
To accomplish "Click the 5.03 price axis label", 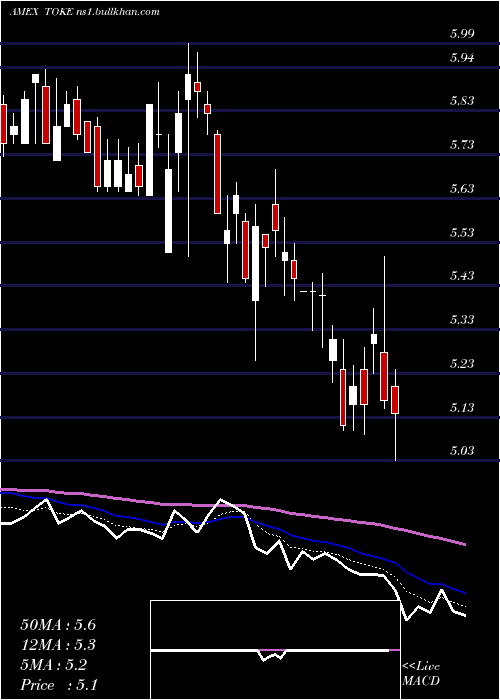I will (462, 450).
